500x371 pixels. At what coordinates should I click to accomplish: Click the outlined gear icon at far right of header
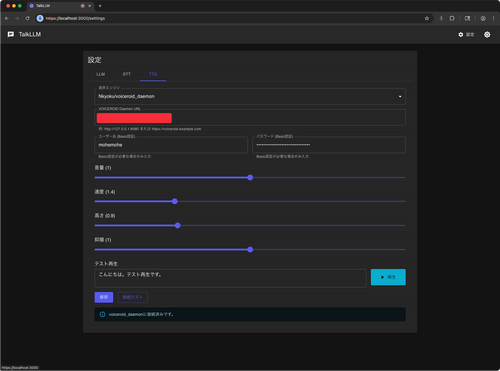(x=487, y=35)
